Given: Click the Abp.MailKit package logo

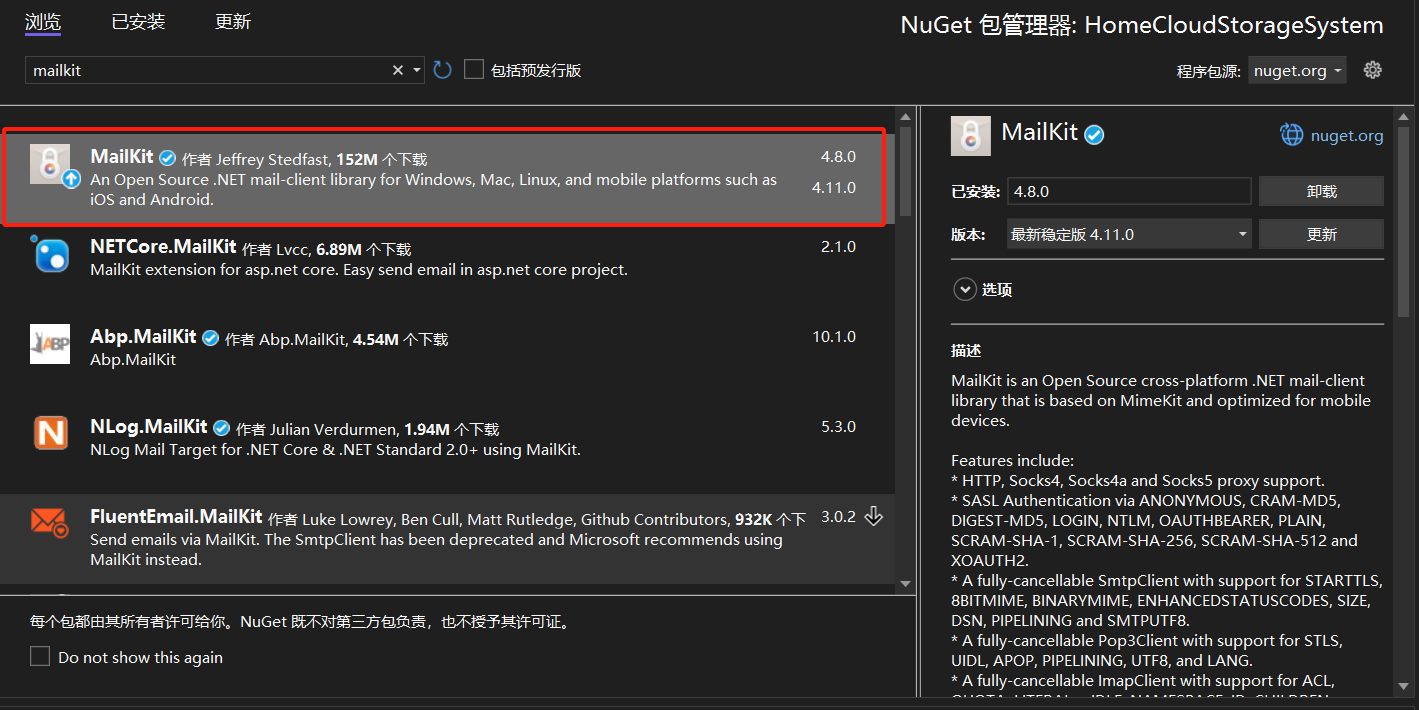Looking at the screenshot, I should click(x=50, y=344).
